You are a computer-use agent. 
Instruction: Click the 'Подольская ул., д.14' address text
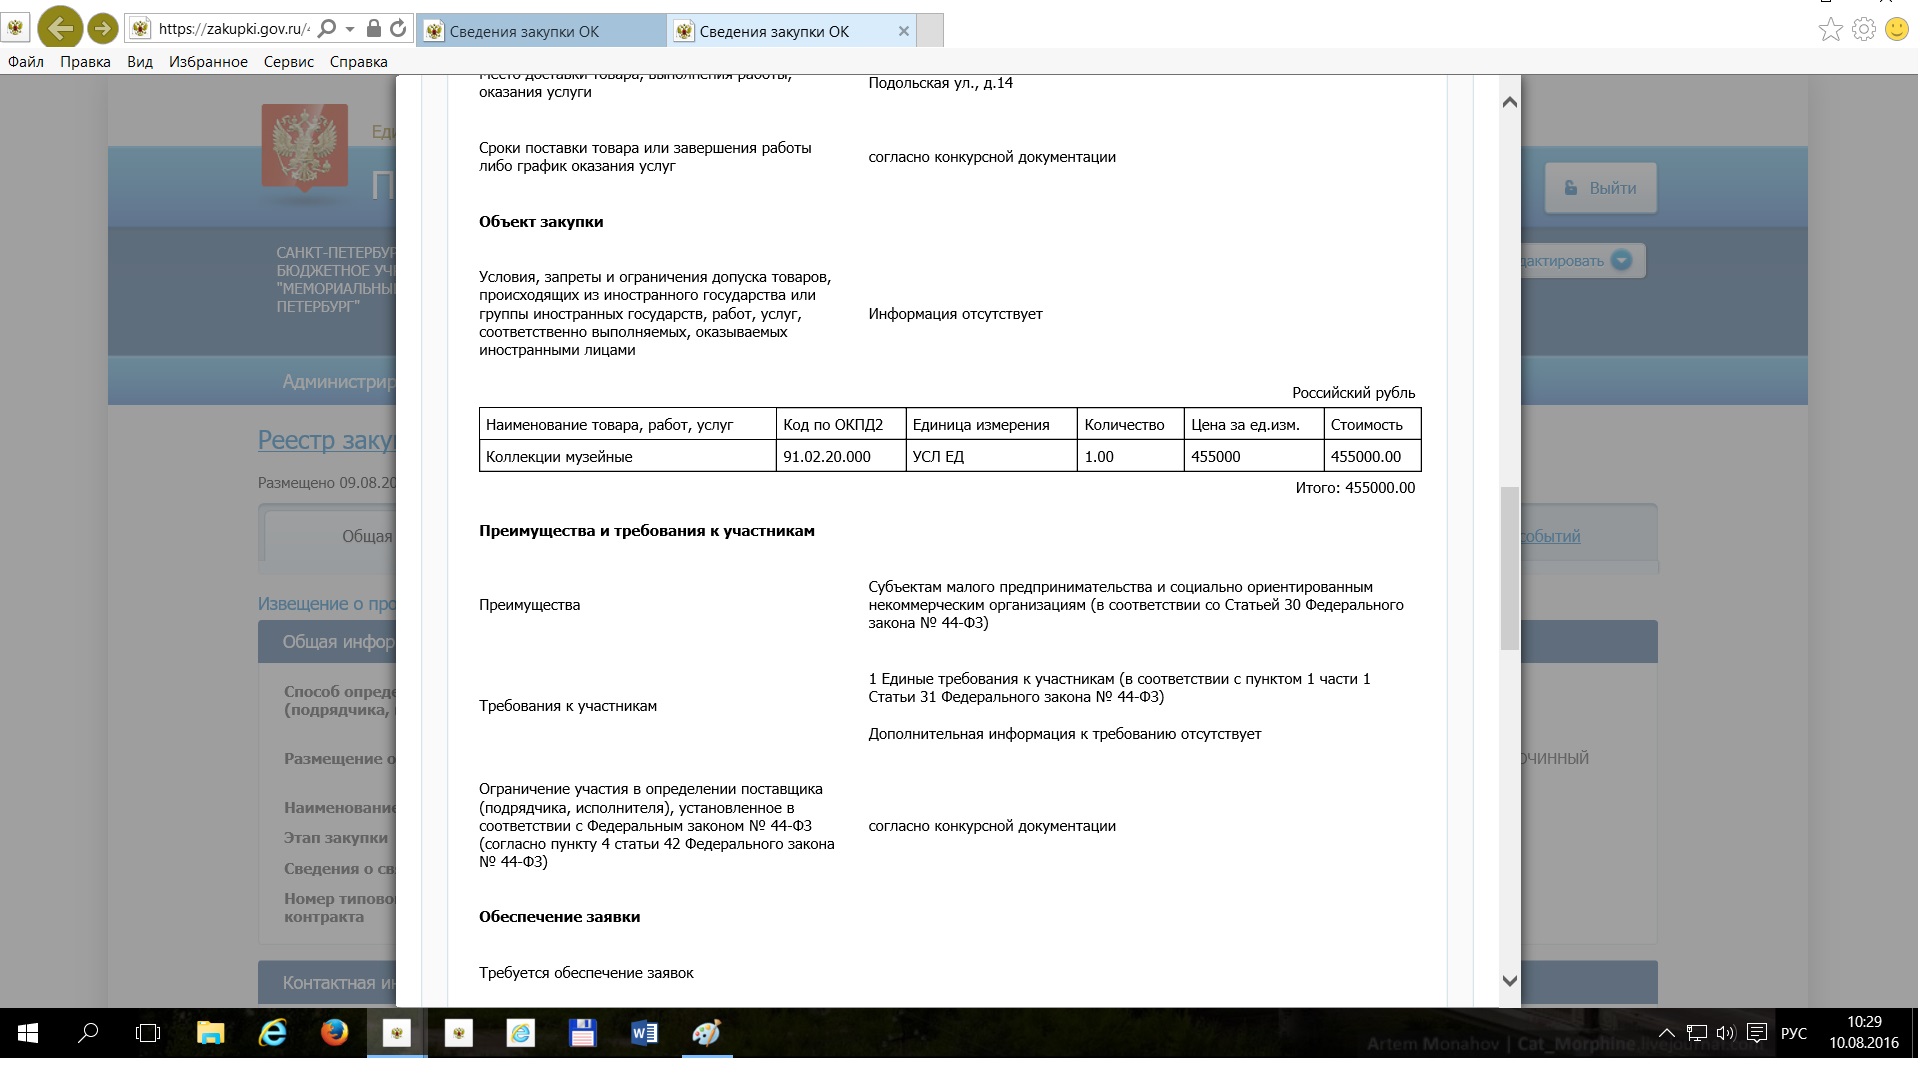click(940, 83)
